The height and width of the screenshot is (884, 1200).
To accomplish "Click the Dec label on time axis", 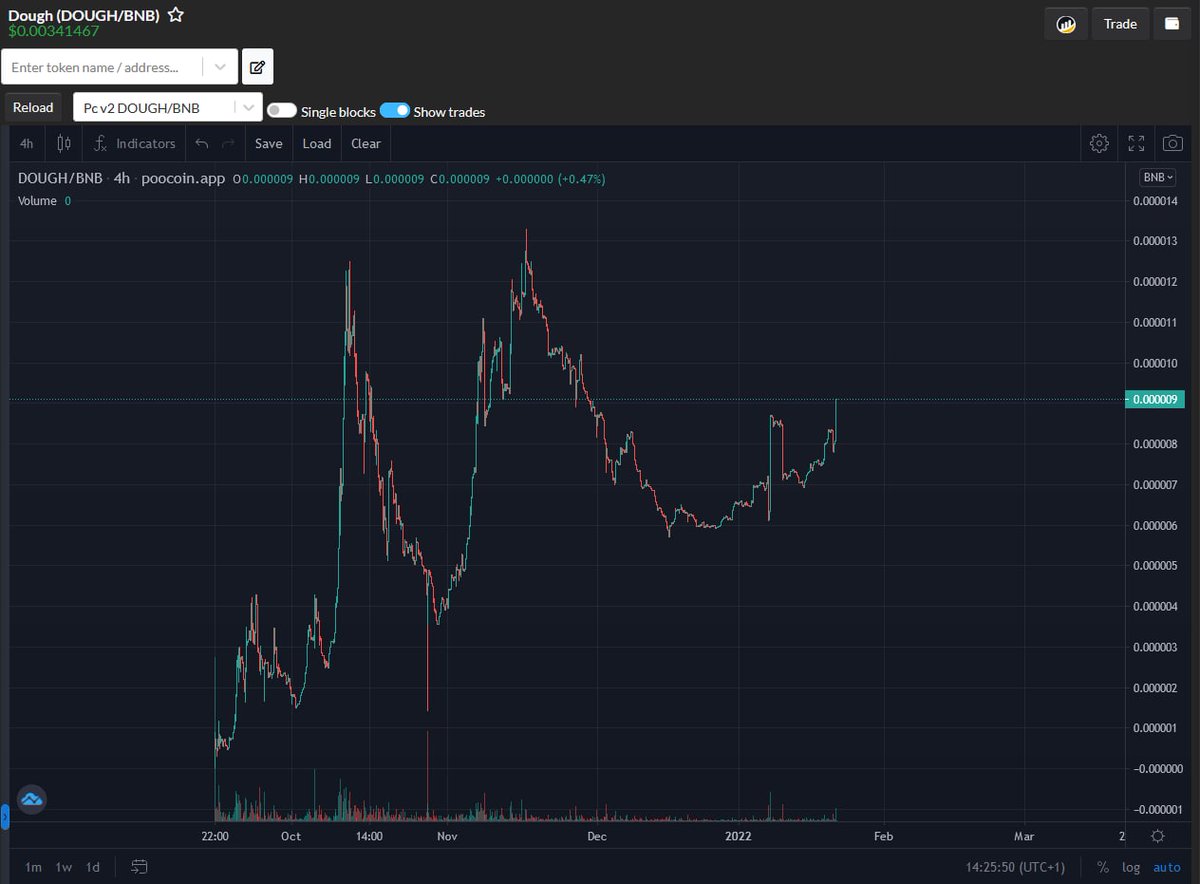I will click(x=596, y=836).
